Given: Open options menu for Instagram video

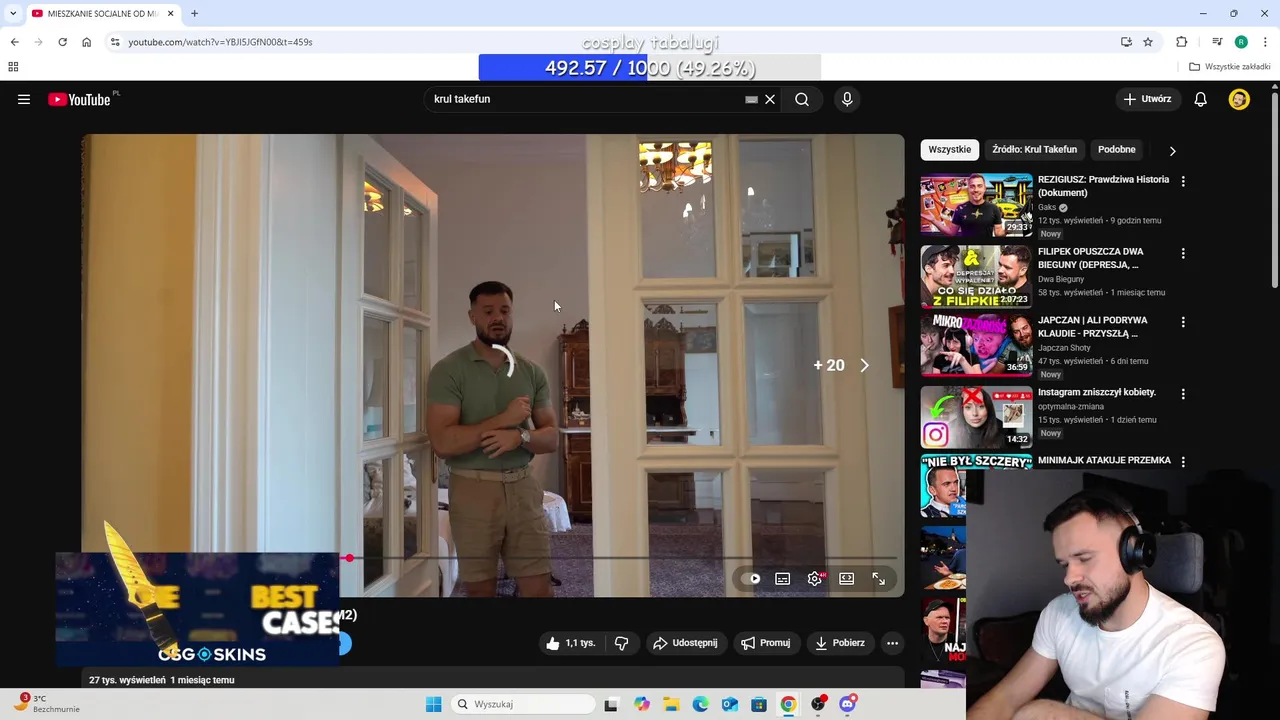Looking at the screenshot, I should pyautogui.click(x=1183, y=394).
